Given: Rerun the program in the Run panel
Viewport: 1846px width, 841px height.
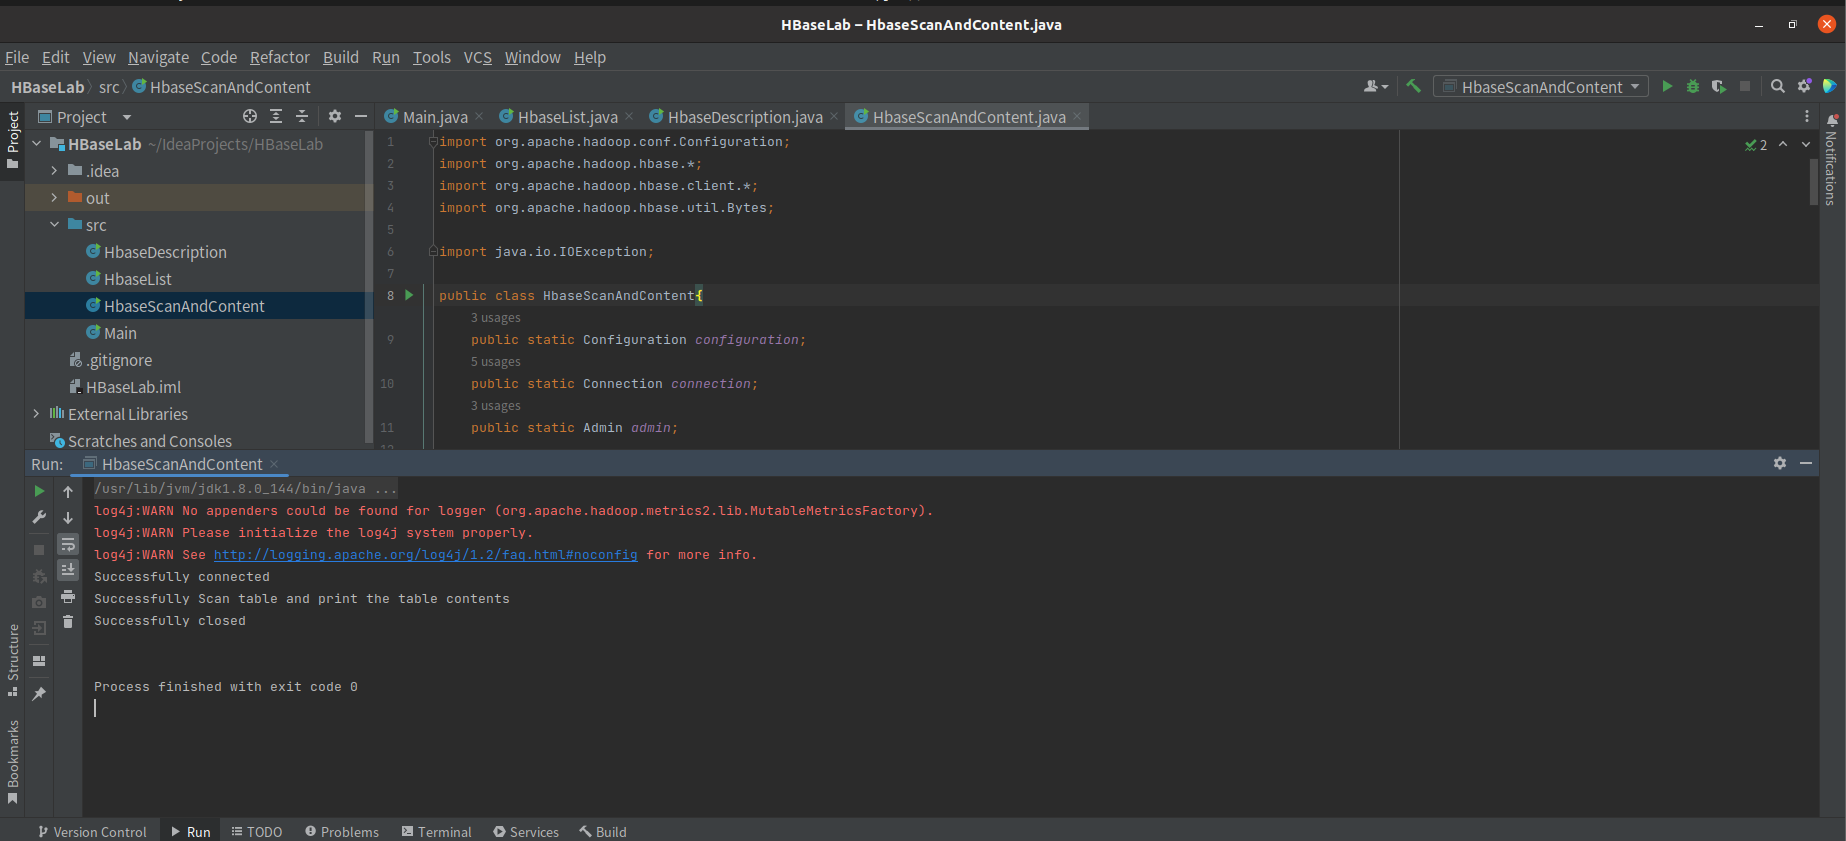Looking at the screenshot, I should (x=39, y=491).
